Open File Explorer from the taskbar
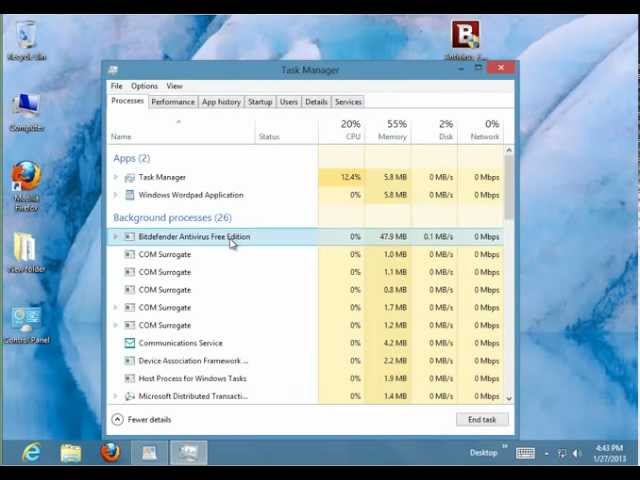The image size is (640, 480). 71,453
